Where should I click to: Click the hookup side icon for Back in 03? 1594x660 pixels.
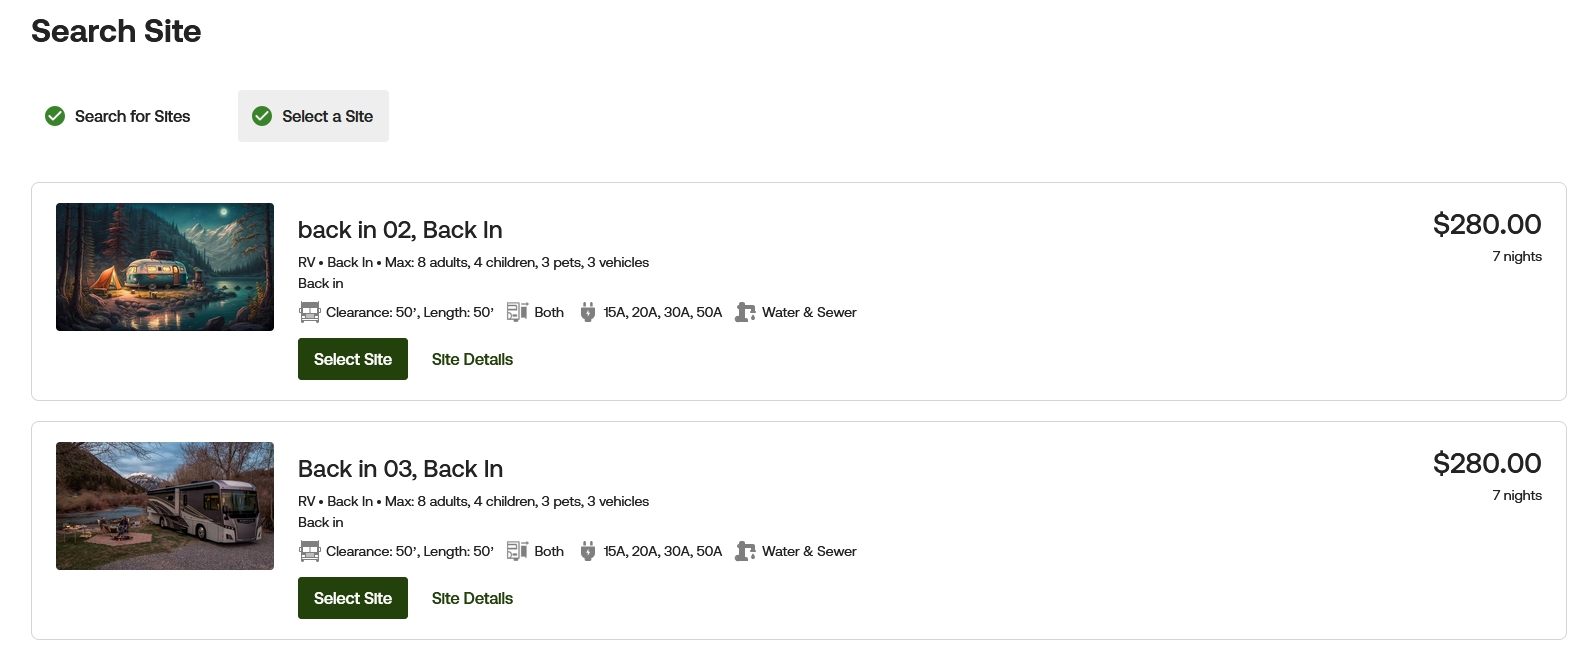(x=517, y=551)
